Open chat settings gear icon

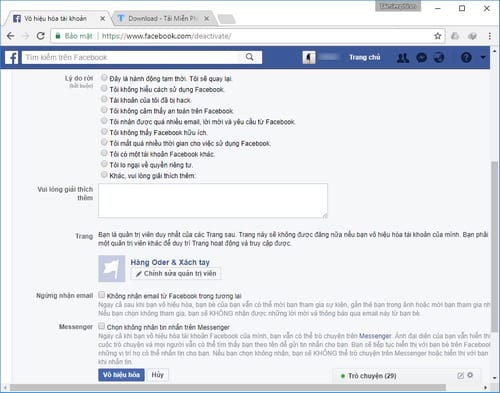tap(470, 375)
